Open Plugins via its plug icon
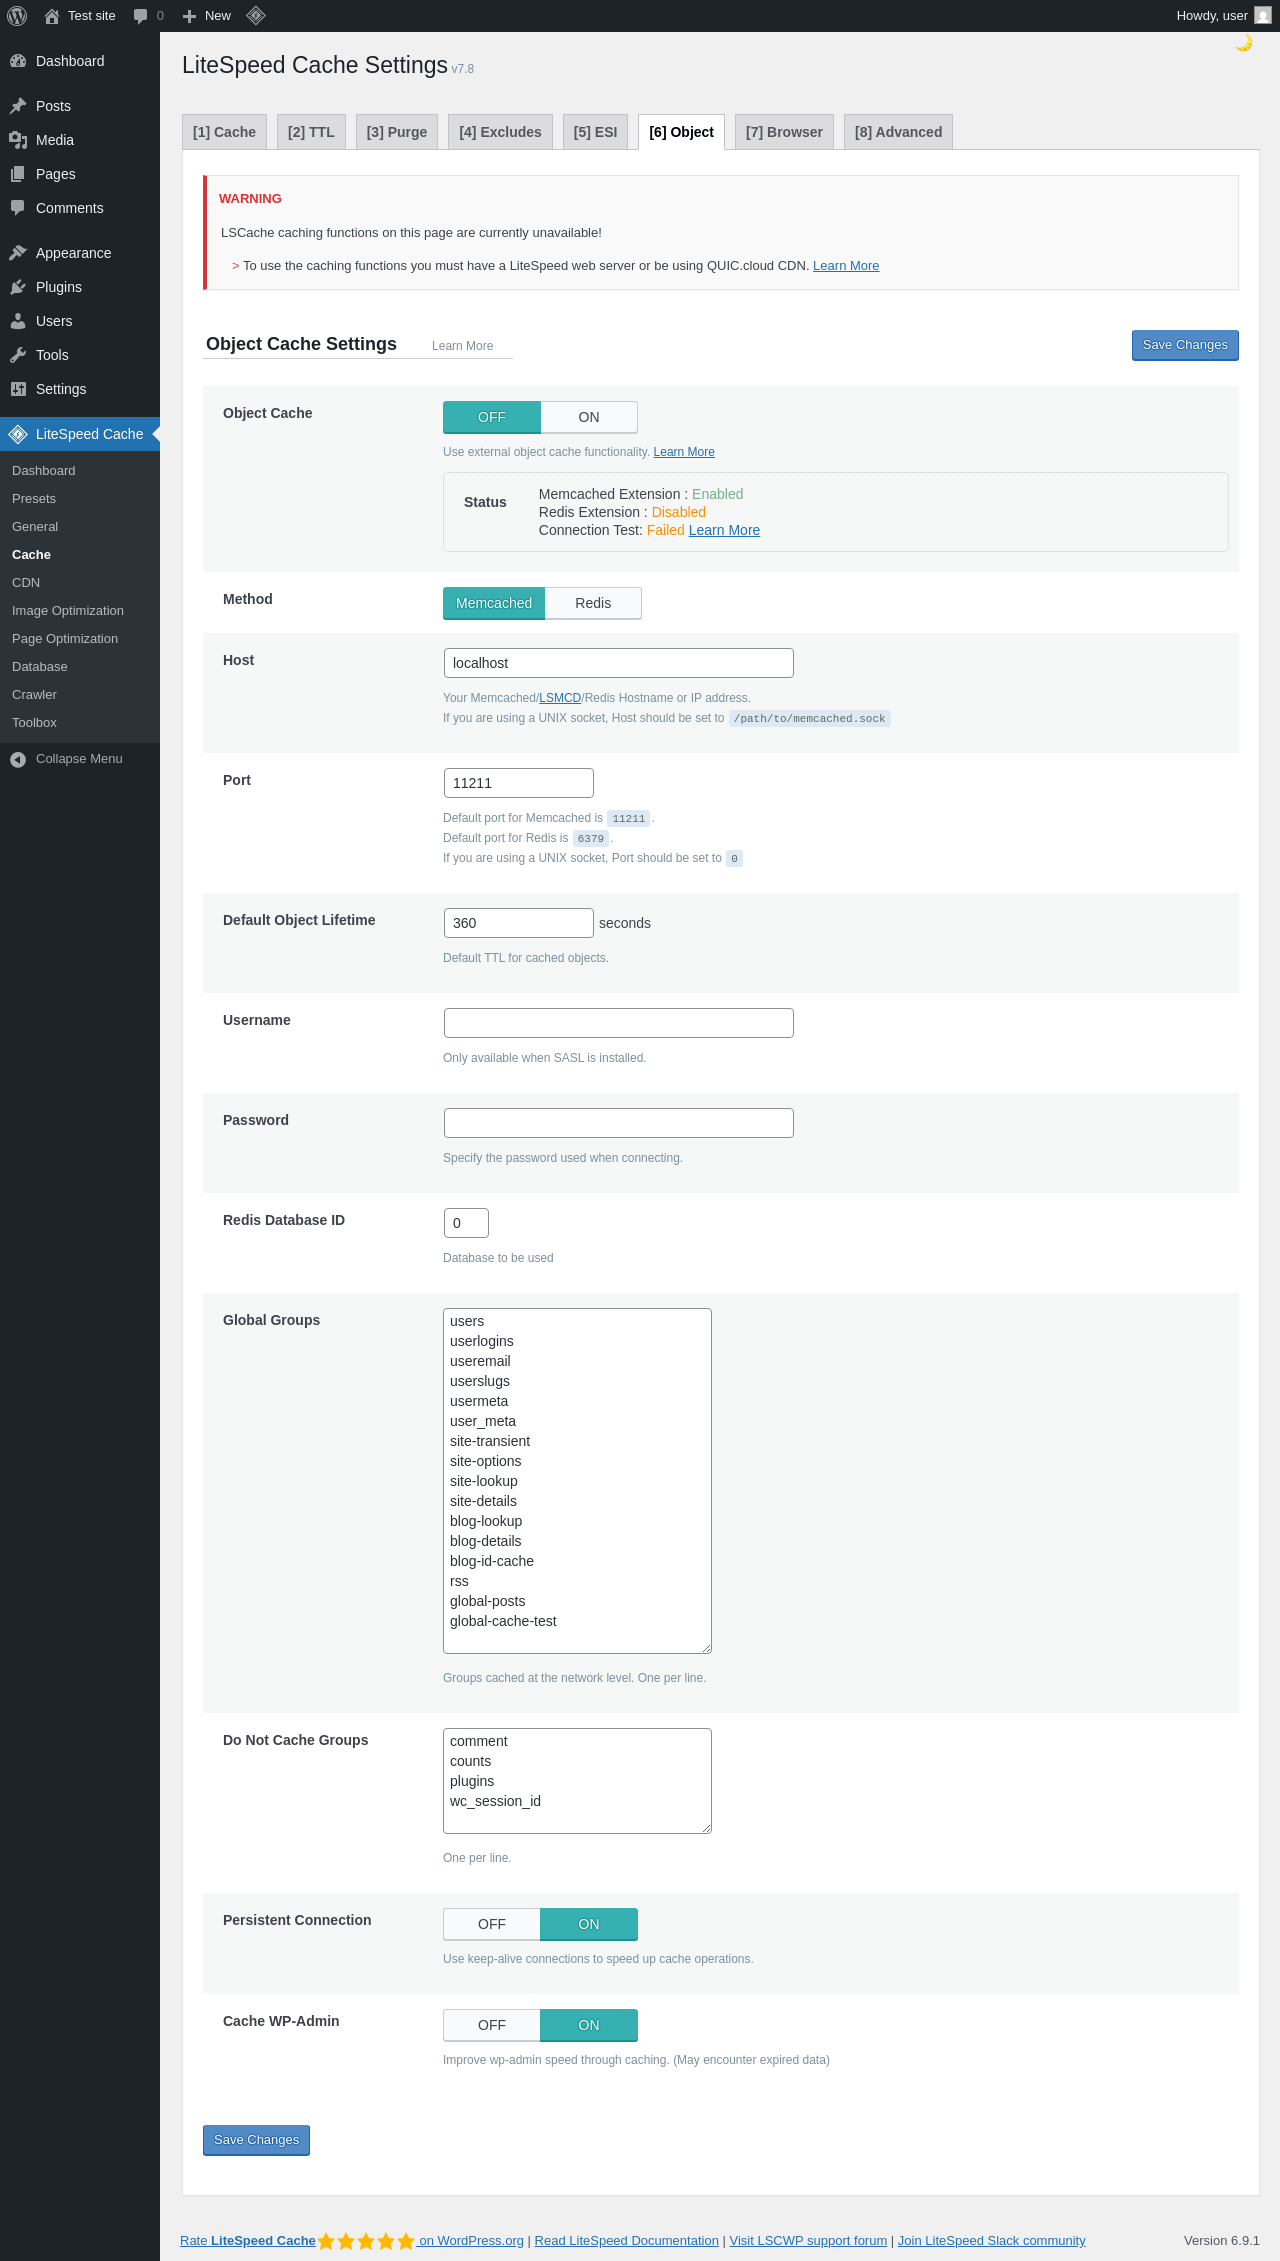 click(18, 287)
